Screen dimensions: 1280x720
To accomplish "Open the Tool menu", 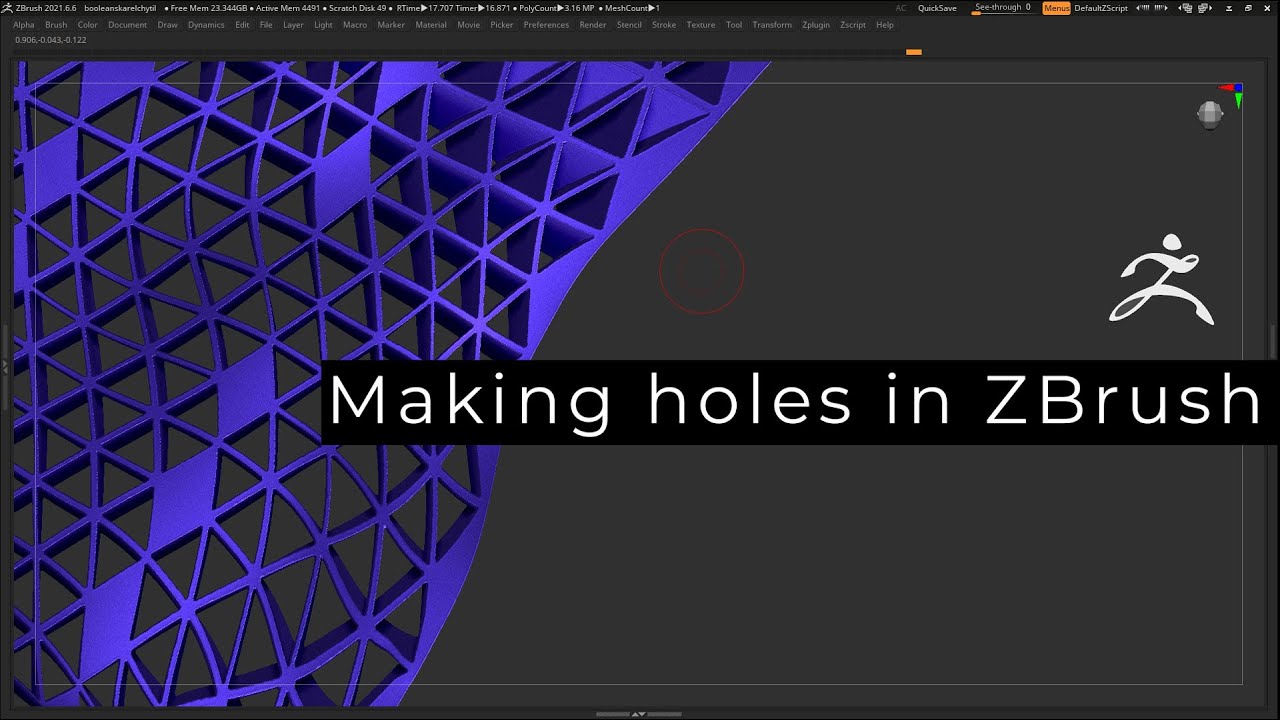I will [x=734, y=25].
